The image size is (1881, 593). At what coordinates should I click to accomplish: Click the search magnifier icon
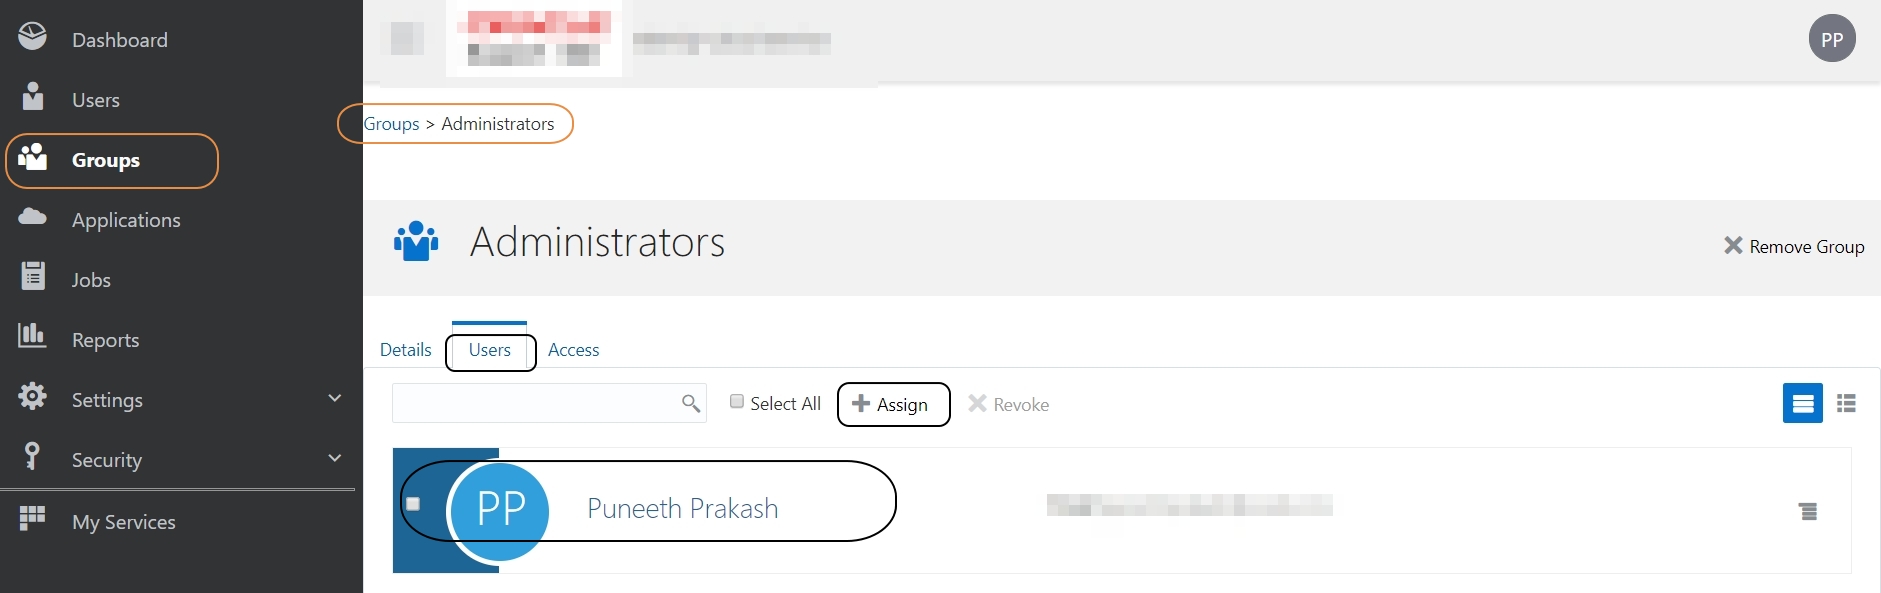pyautogui.click(x=690, y=403)
